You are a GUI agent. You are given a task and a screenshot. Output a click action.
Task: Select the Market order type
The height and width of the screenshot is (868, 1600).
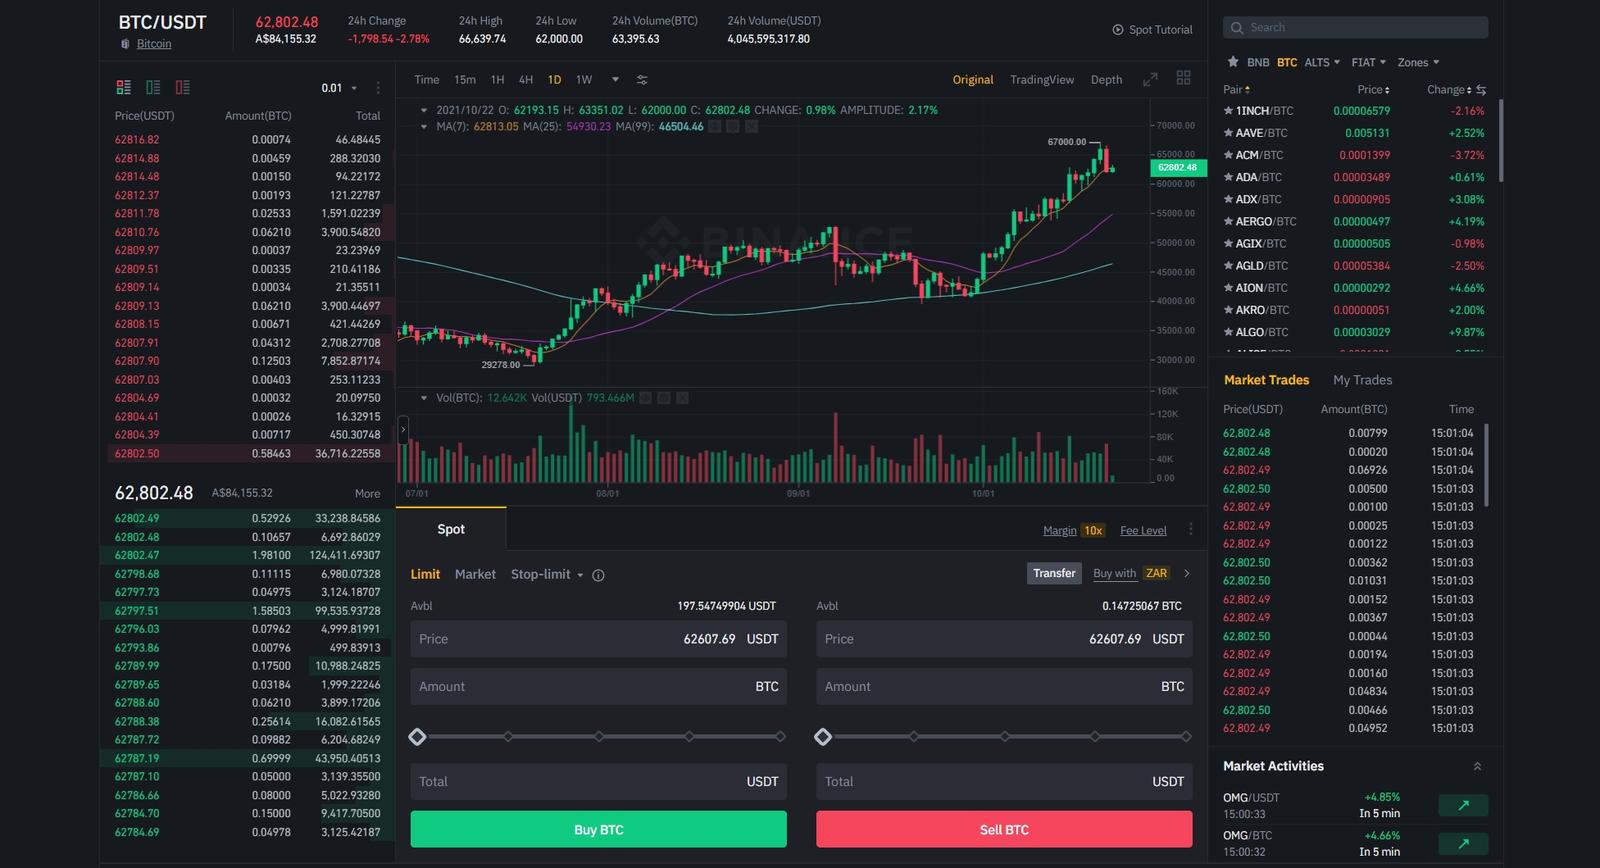coord(475,574)
